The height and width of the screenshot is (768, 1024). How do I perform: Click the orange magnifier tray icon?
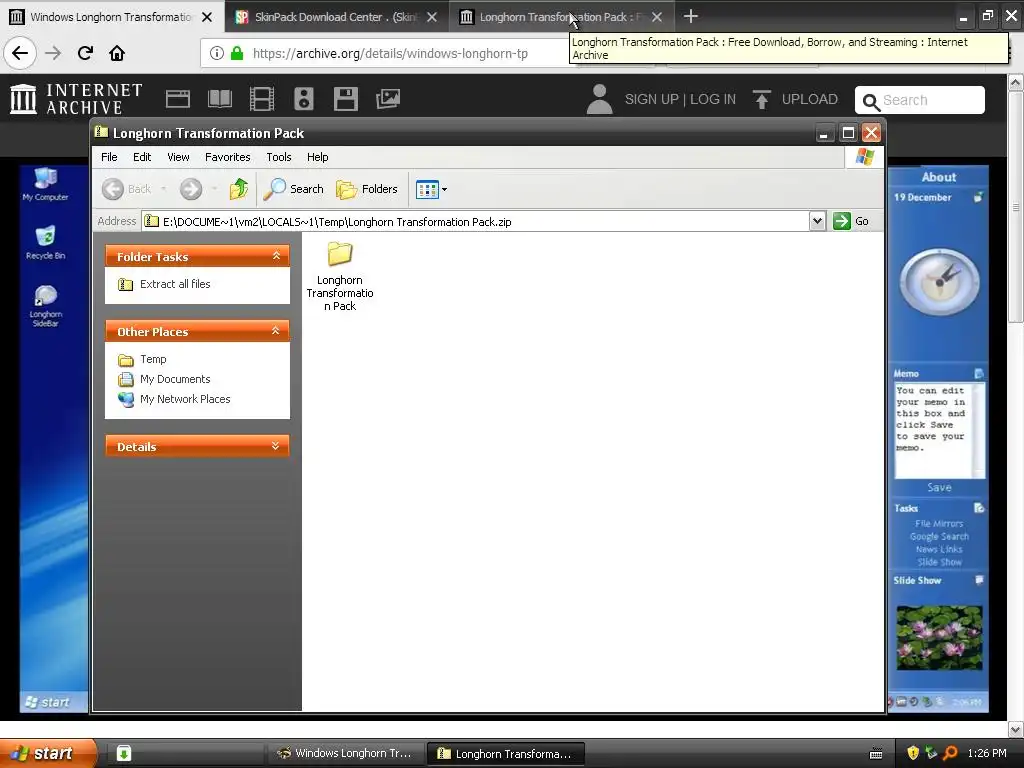950,753
